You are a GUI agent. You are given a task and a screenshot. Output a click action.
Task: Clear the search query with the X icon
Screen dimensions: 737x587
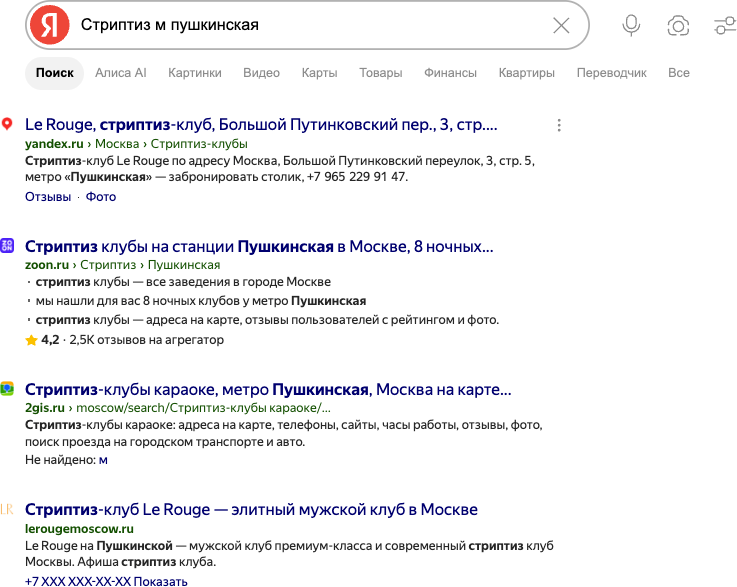(x=561, y=25)
